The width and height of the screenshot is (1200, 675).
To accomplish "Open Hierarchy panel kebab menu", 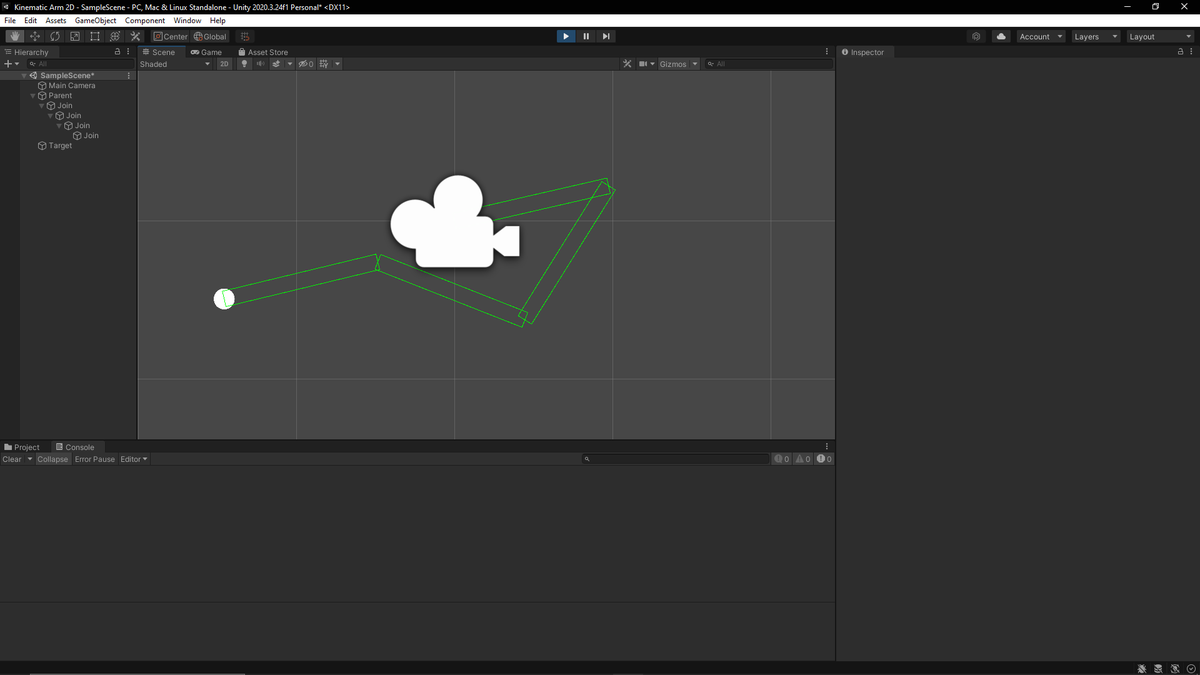I will click(128, 52).
